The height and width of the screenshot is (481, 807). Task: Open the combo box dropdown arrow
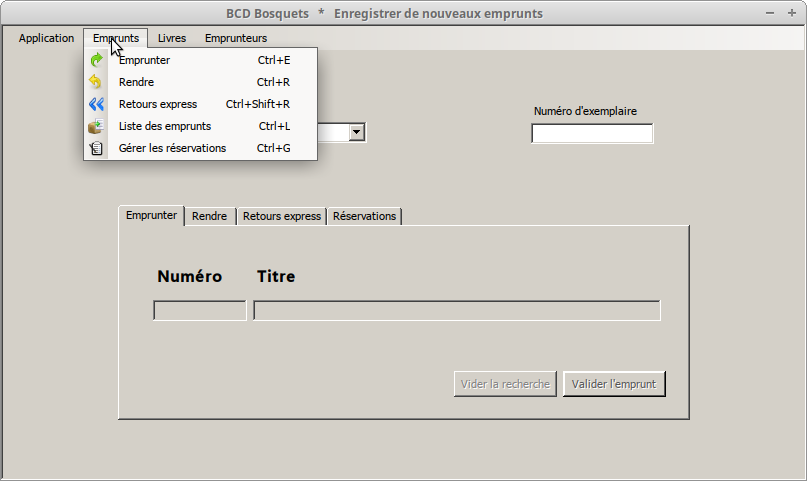tap(357, 132)
